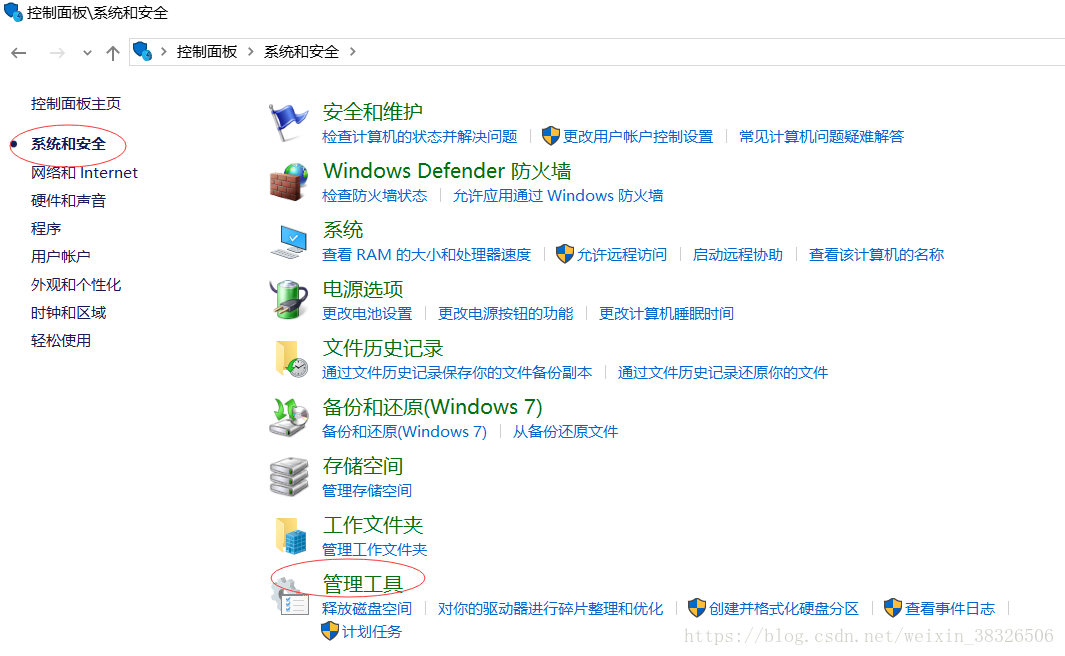This screenshot has height=656, width=1065.
Task: Open 时钟和区域 in the sidebar
Action: click(x=68, y=312)
